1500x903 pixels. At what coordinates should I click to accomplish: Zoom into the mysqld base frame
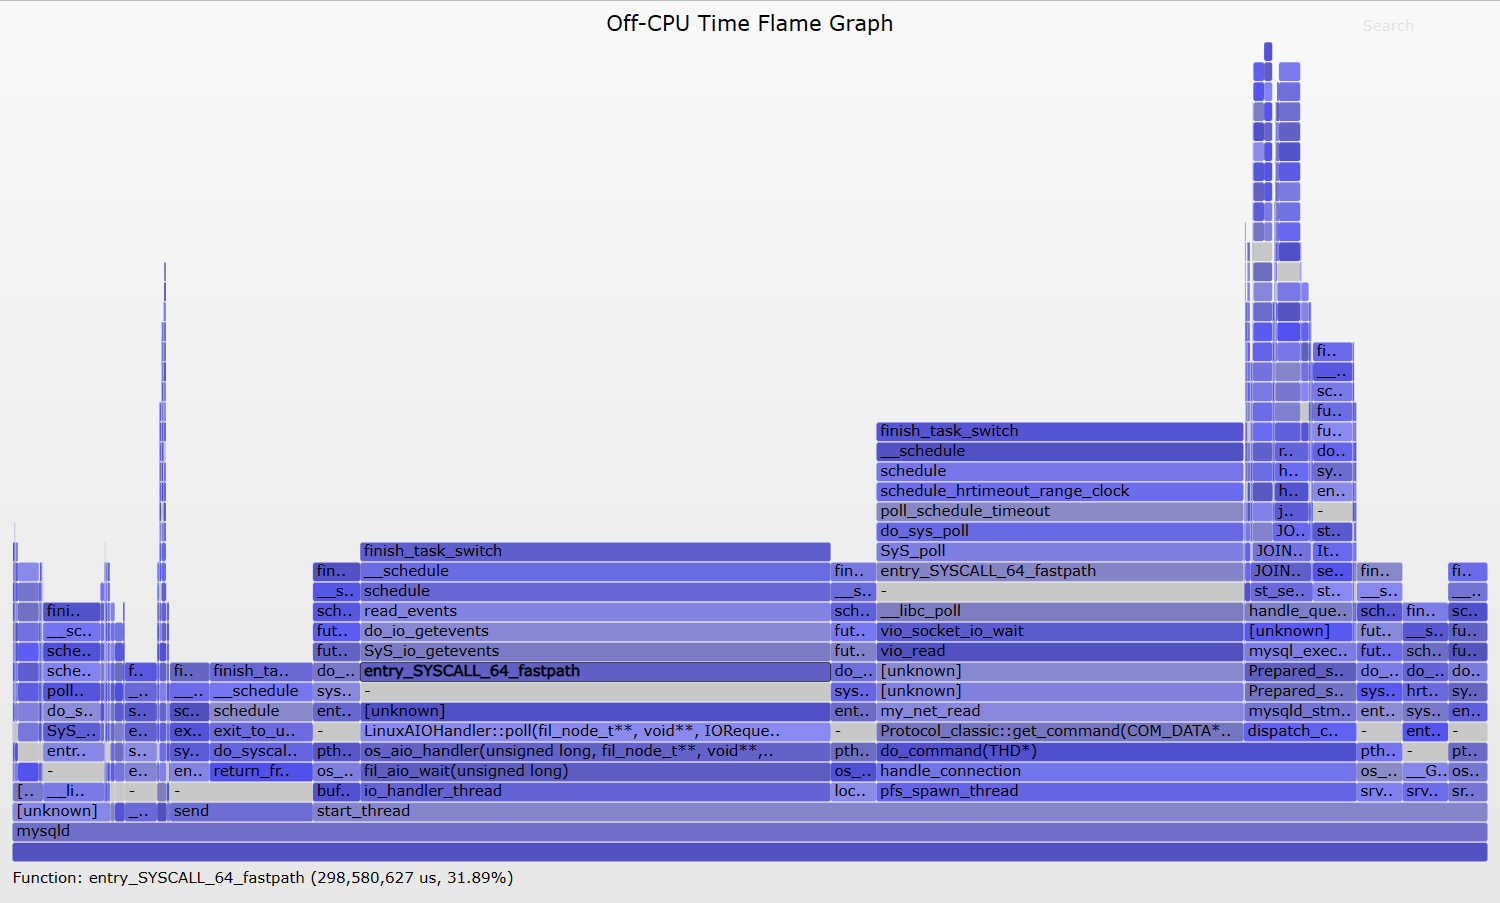point(750,831)
